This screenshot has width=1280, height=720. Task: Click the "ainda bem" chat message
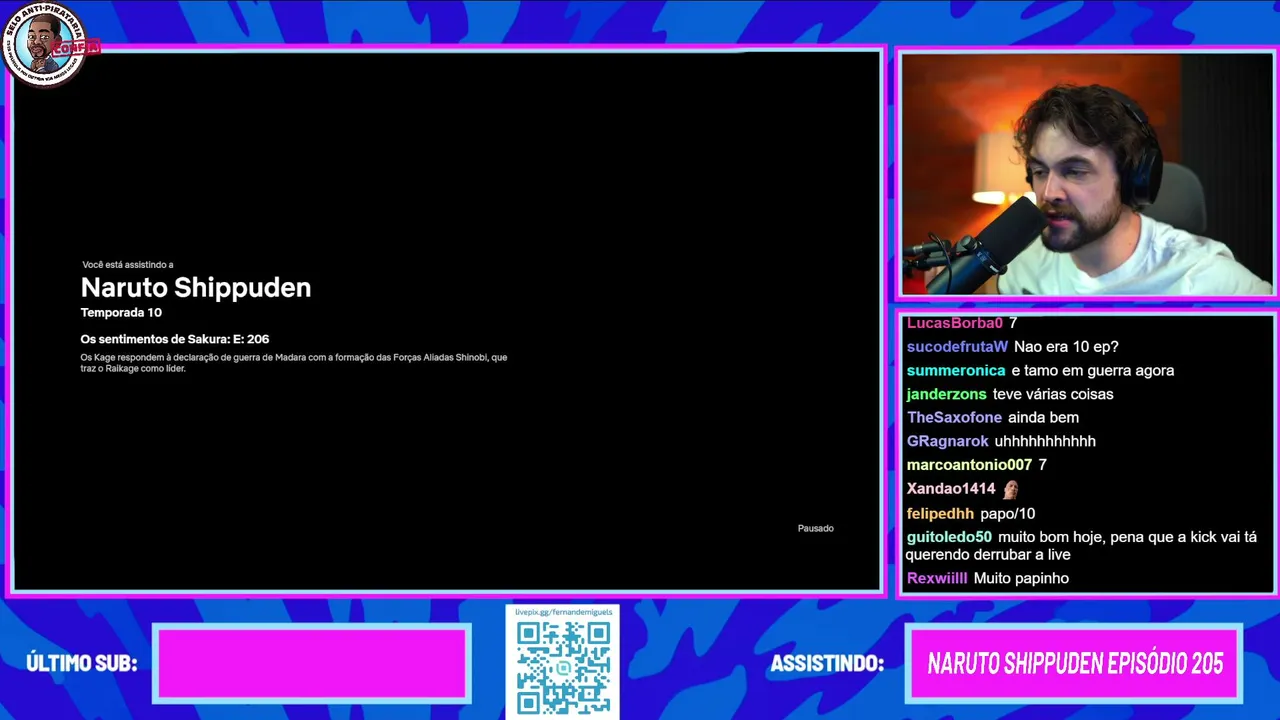click(1043, 418)
